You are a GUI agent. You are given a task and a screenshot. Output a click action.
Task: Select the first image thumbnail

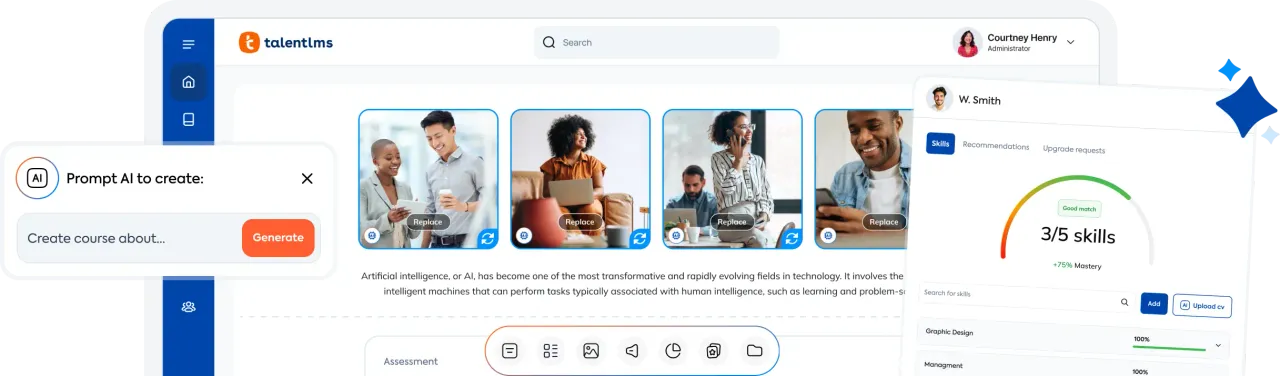(428, 178)
